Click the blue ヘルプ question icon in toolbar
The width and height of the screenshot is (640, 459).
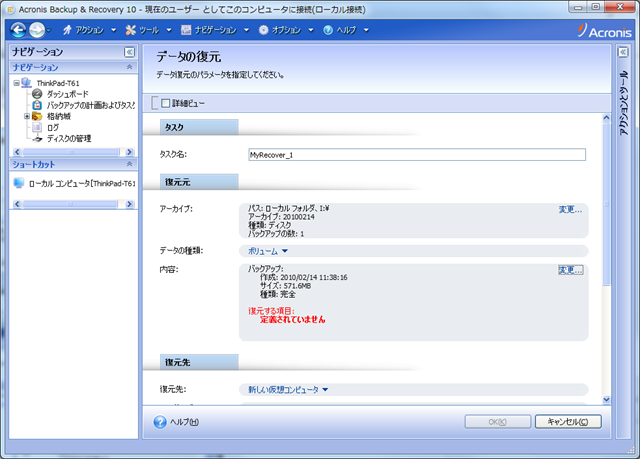pyautogui.click(x=328, y=30)
